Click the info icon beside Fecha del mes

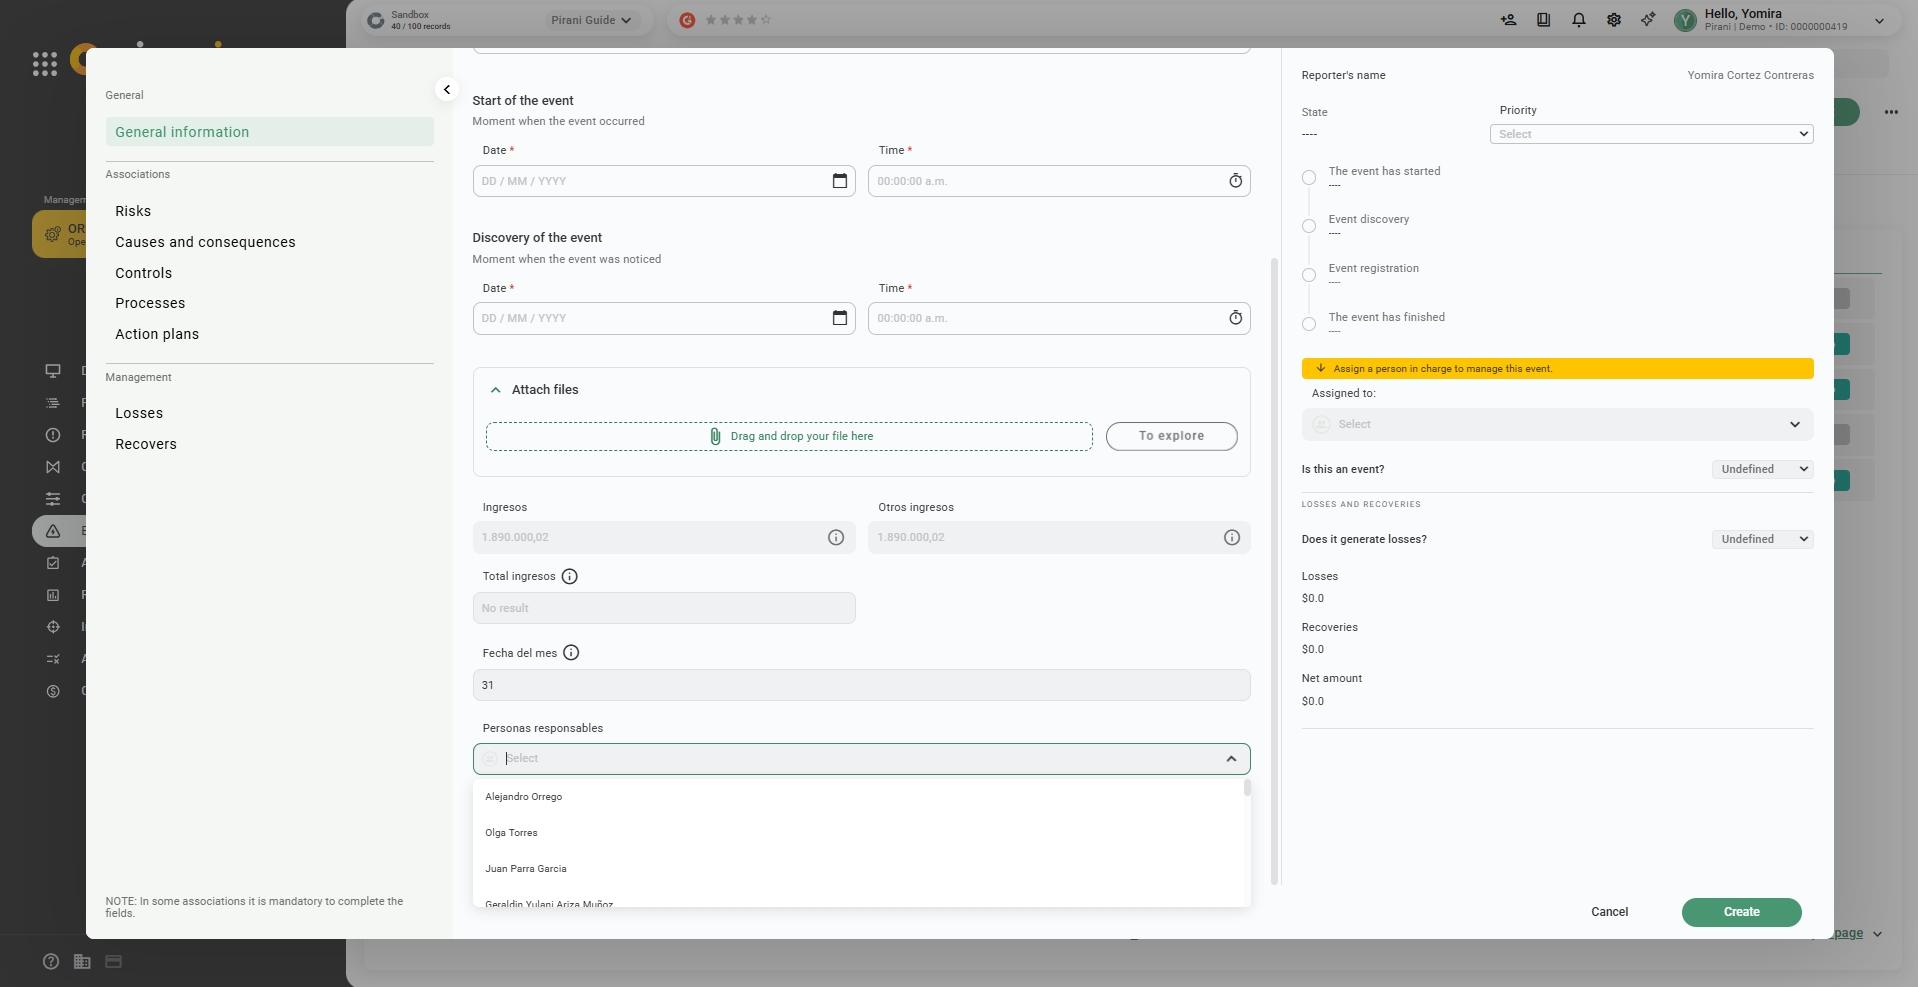[x=571, y=653]
